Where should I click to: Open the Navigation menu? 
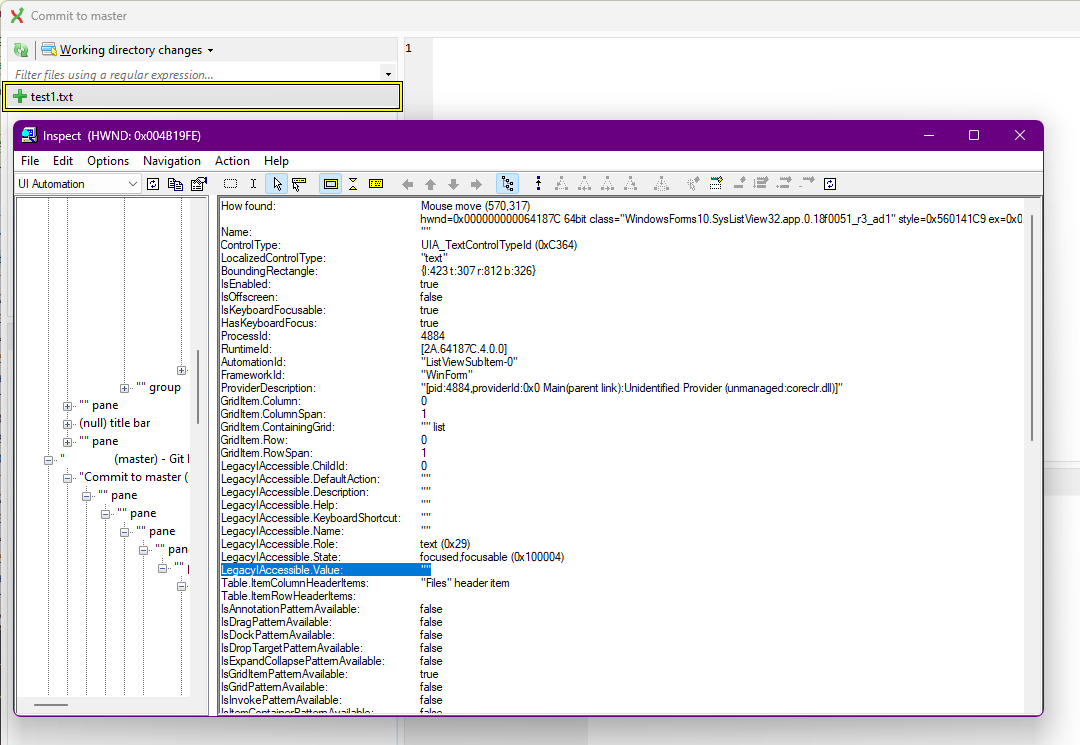[x=172, y=160]
